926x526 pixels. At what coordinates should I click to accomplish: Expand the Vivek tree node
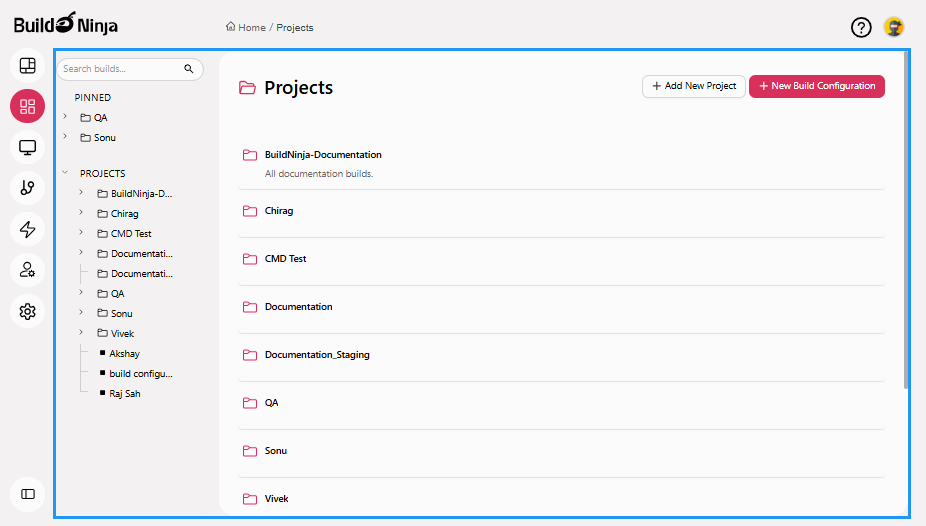point(81,333)
